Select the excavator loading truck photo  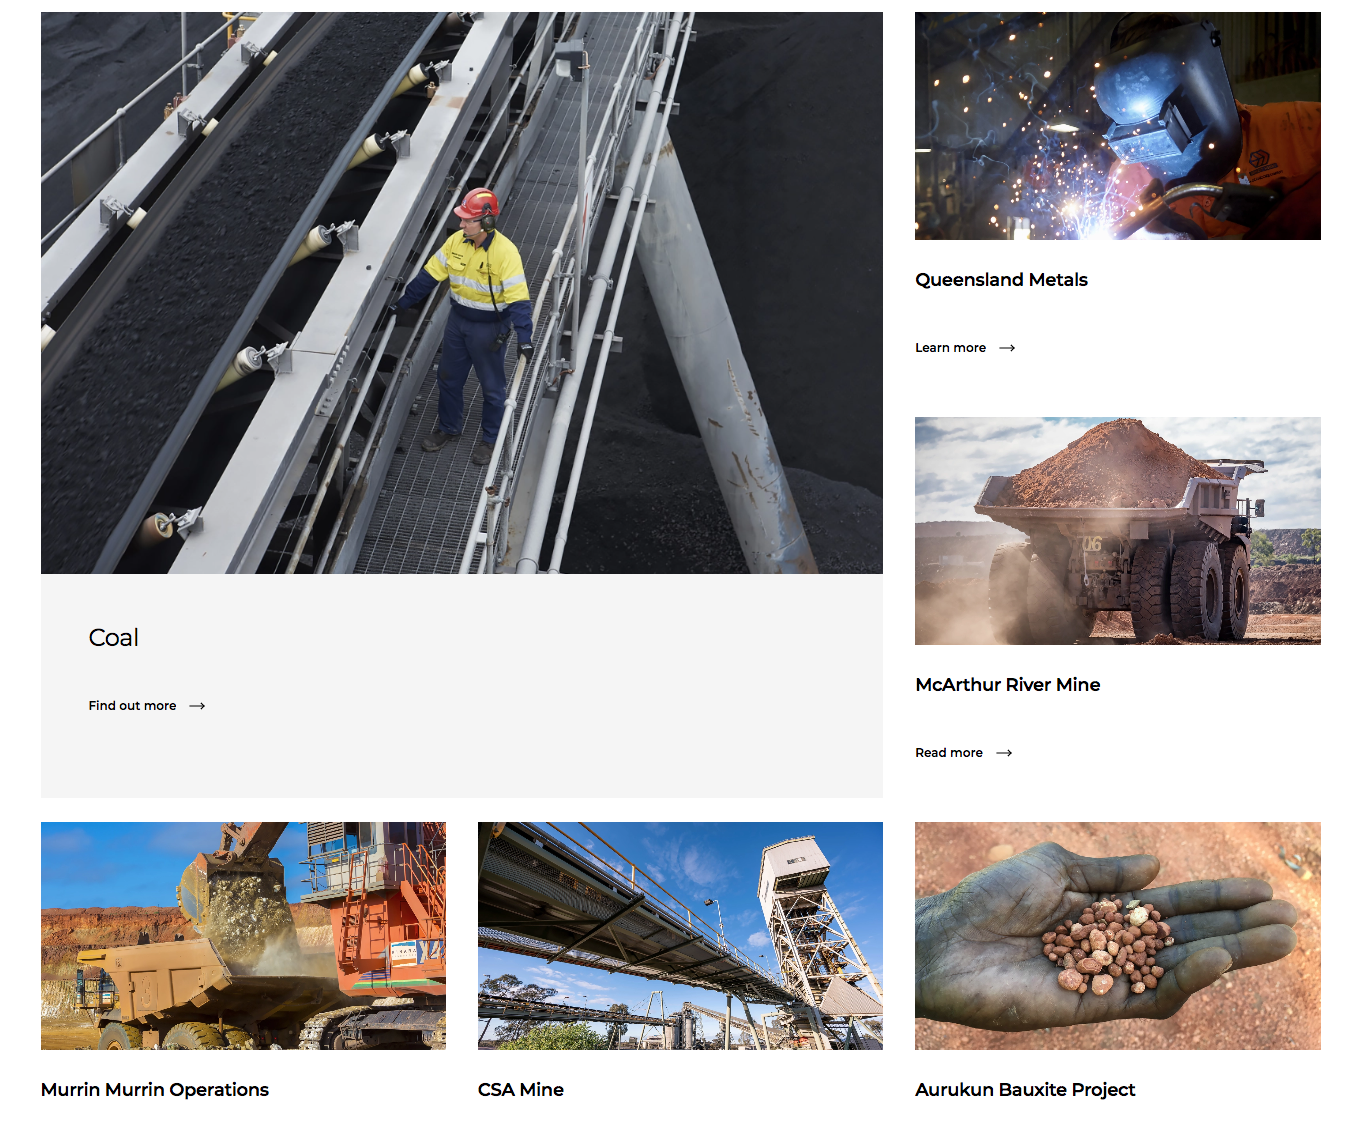[243, 936]
